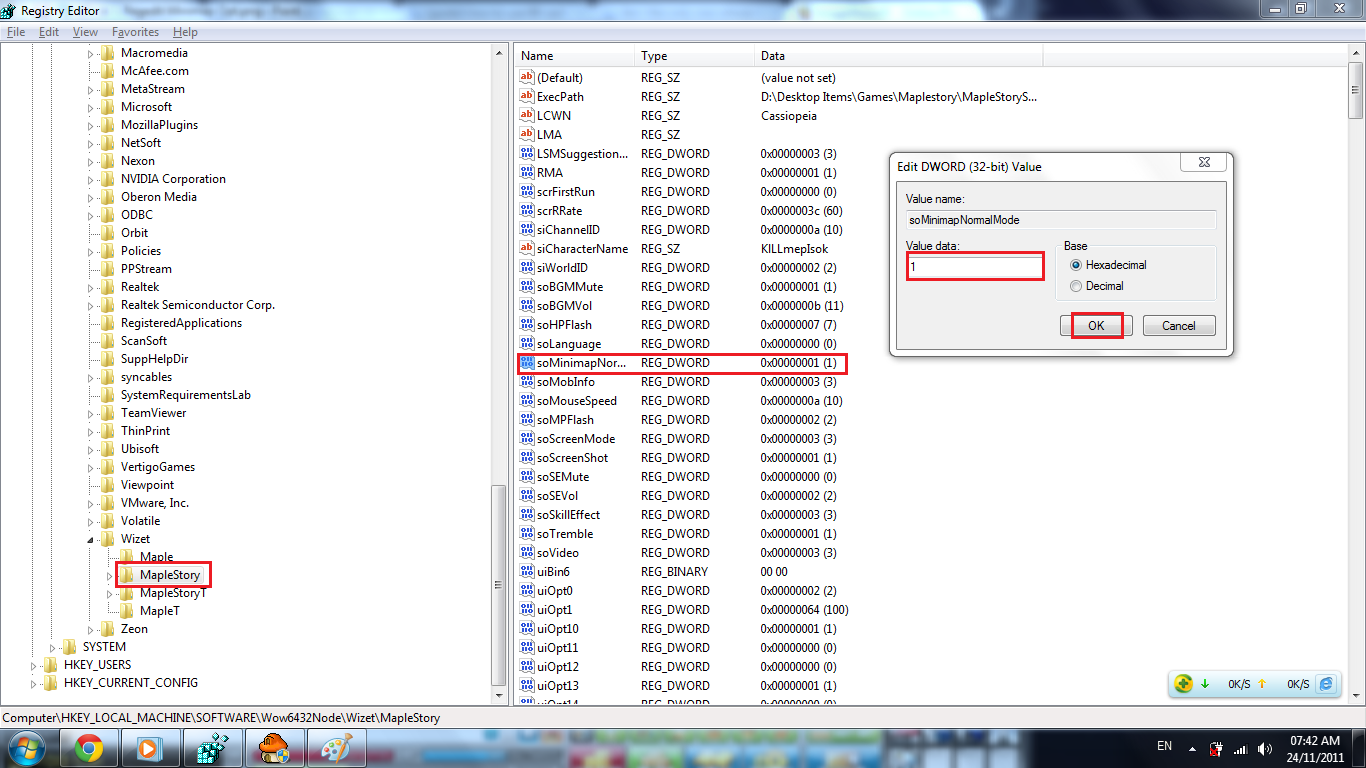The image size is (1366, 768).
Task: Launch Google Chrome from the taskbar
Action: click(x=88, y=748)
